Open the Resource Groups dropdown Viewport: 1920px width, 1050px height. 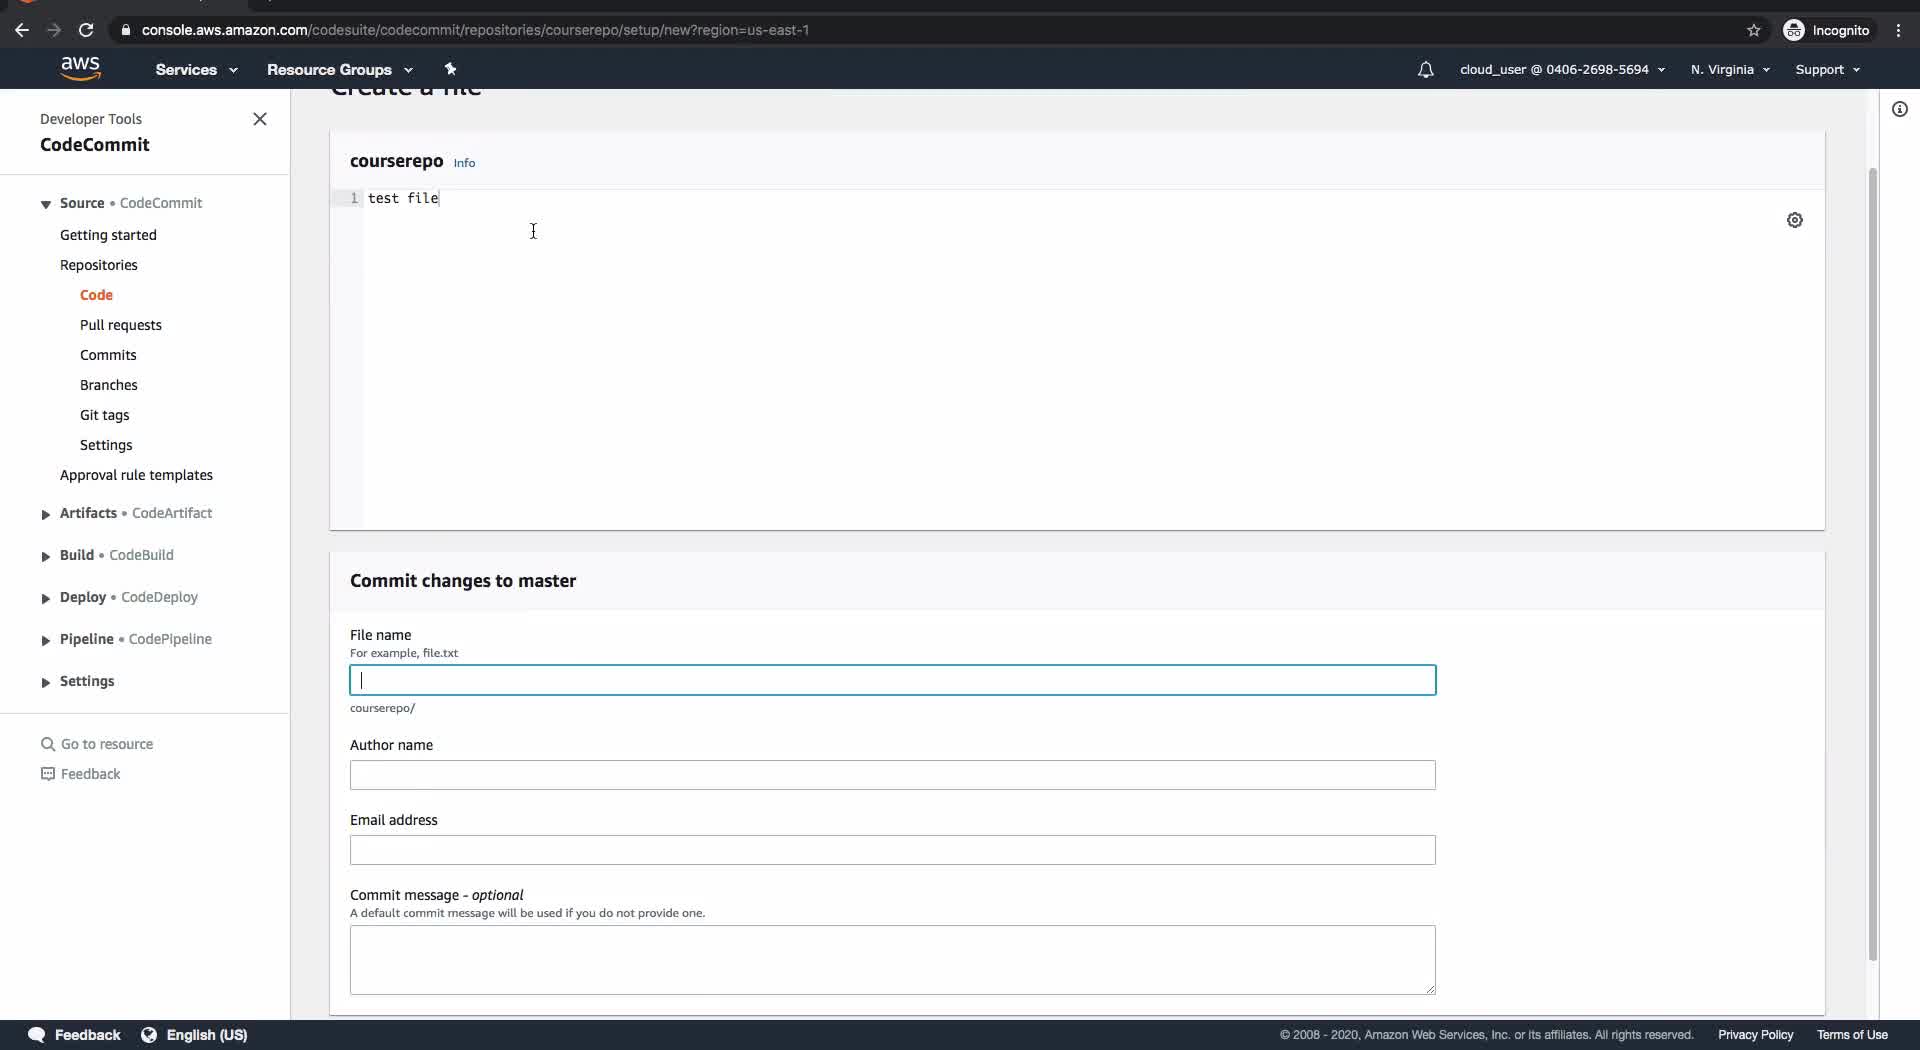pyautogui.click(x=339, y=69)
